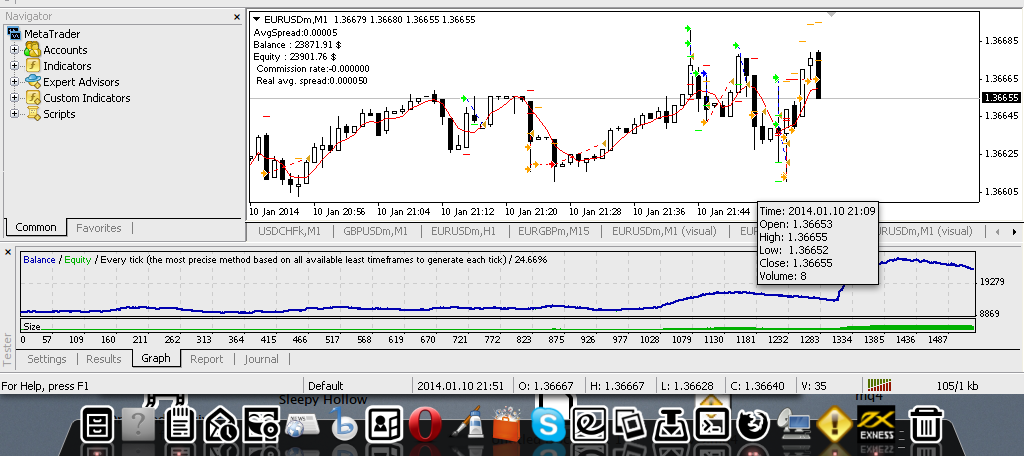The width and height of the screenshot is (1024, 456).
Task: Open the Trash in the dock
Action: point(925,425)
